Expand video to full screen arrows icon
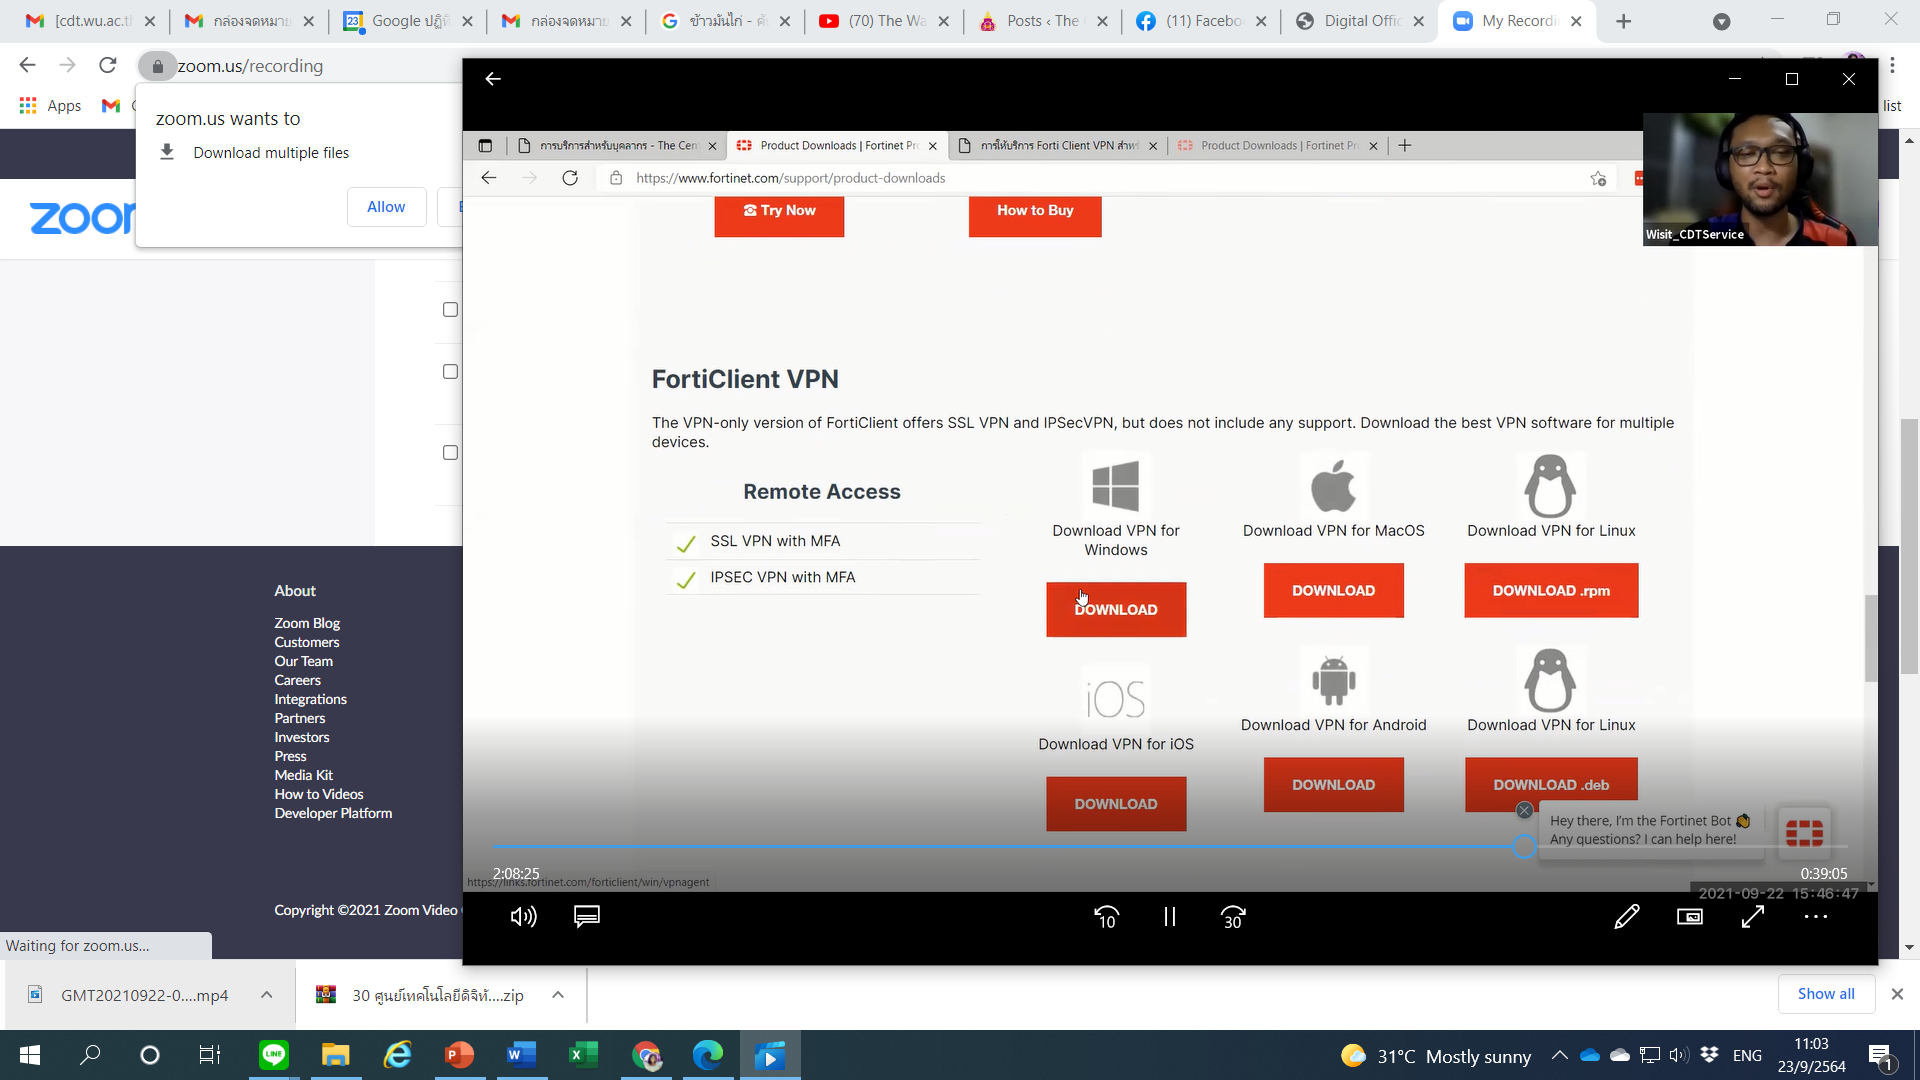 (x=1753, y=917)
